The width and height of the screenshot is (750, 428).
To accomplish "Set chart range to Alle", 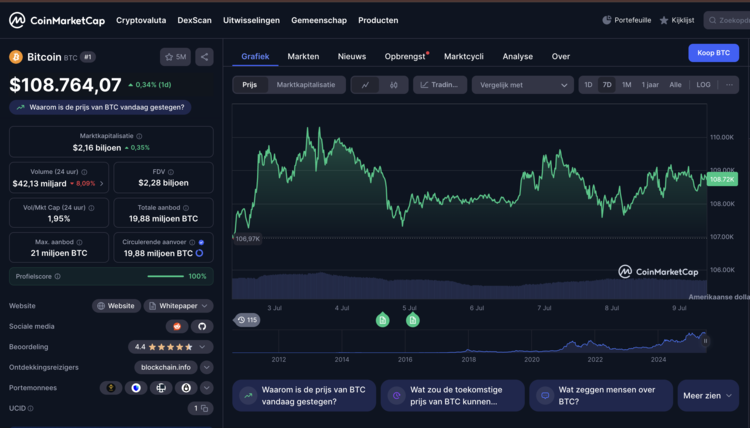I will pos(675,85).
